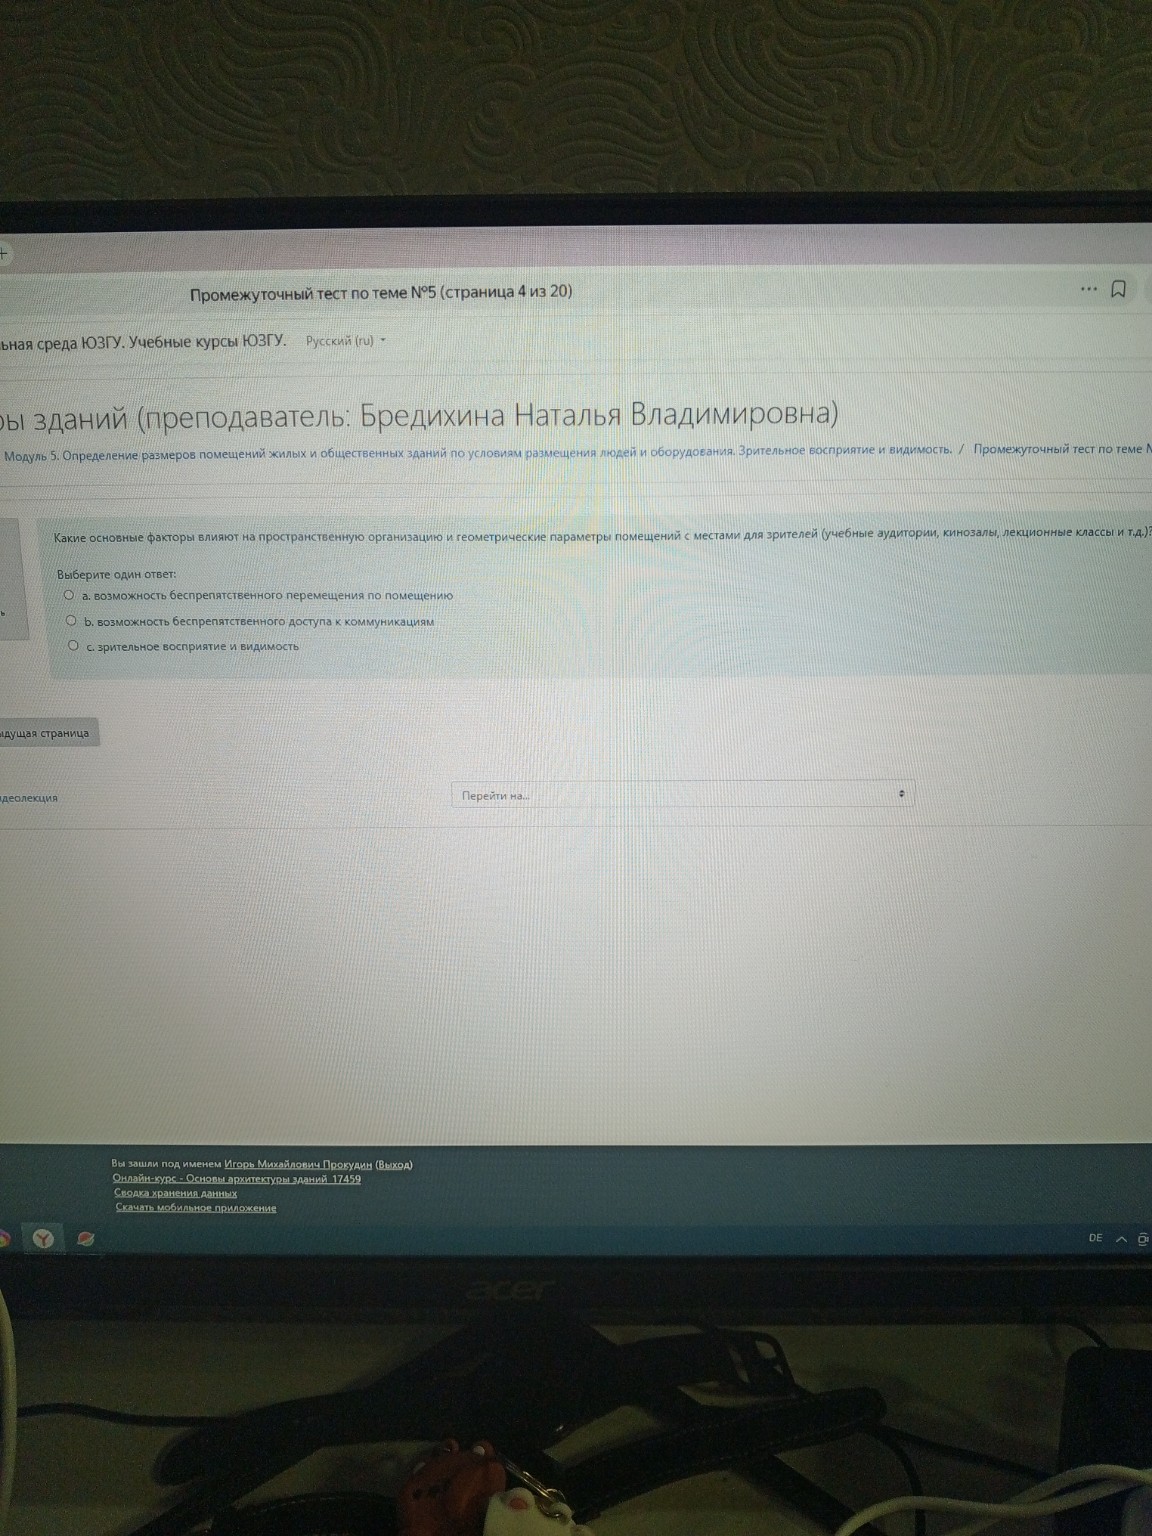
Task: Open breadcrumb 'Промежуточный тест по теме'
Action: click(x=1063, y=451)
